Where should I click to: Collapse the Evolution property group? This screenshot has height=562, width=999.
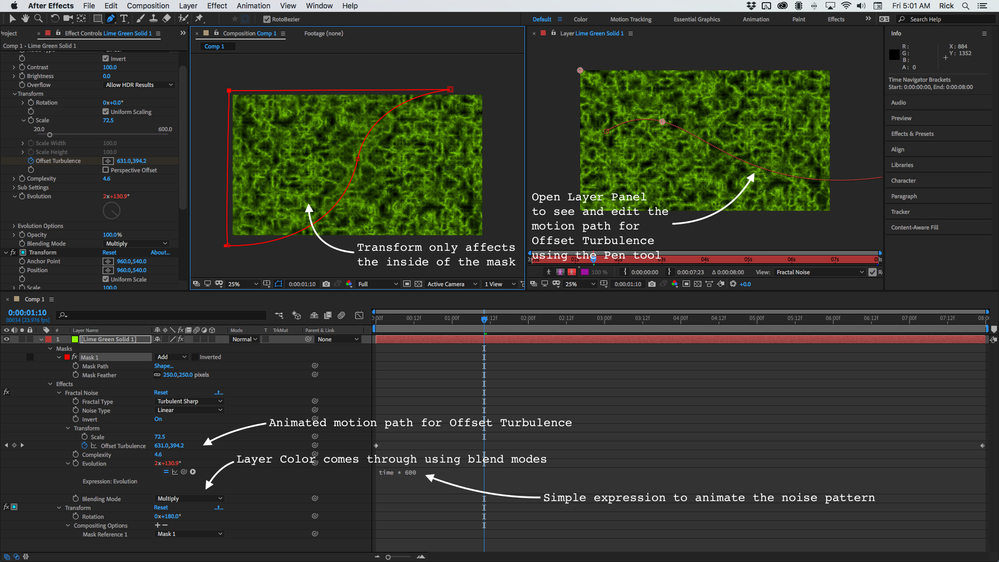14,196
